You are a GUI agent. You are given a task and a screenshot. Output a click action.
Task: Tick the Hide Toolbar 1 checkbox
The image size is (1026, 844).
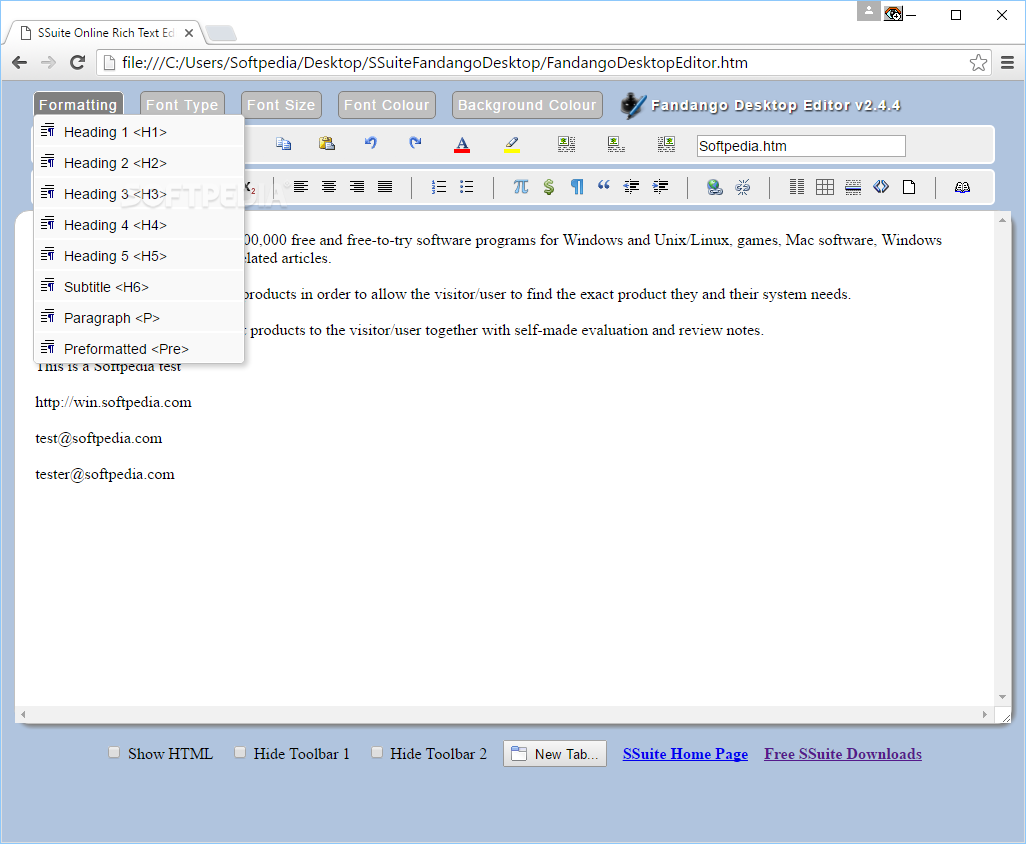coord(240,752)
